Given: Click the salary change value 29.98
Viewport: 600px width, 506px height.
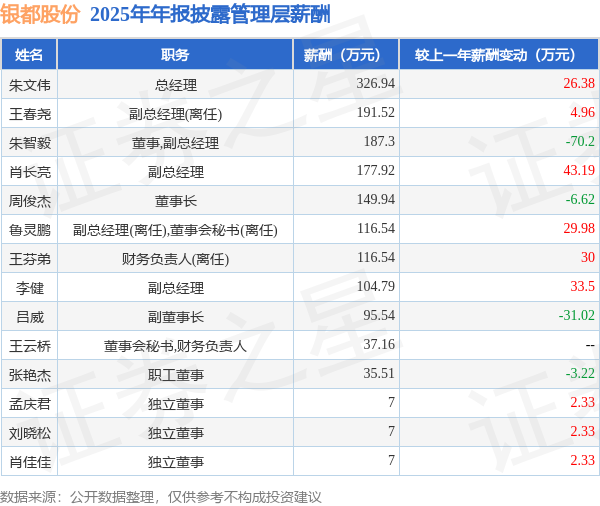Looking at the screenshot, I should (579, 228).
